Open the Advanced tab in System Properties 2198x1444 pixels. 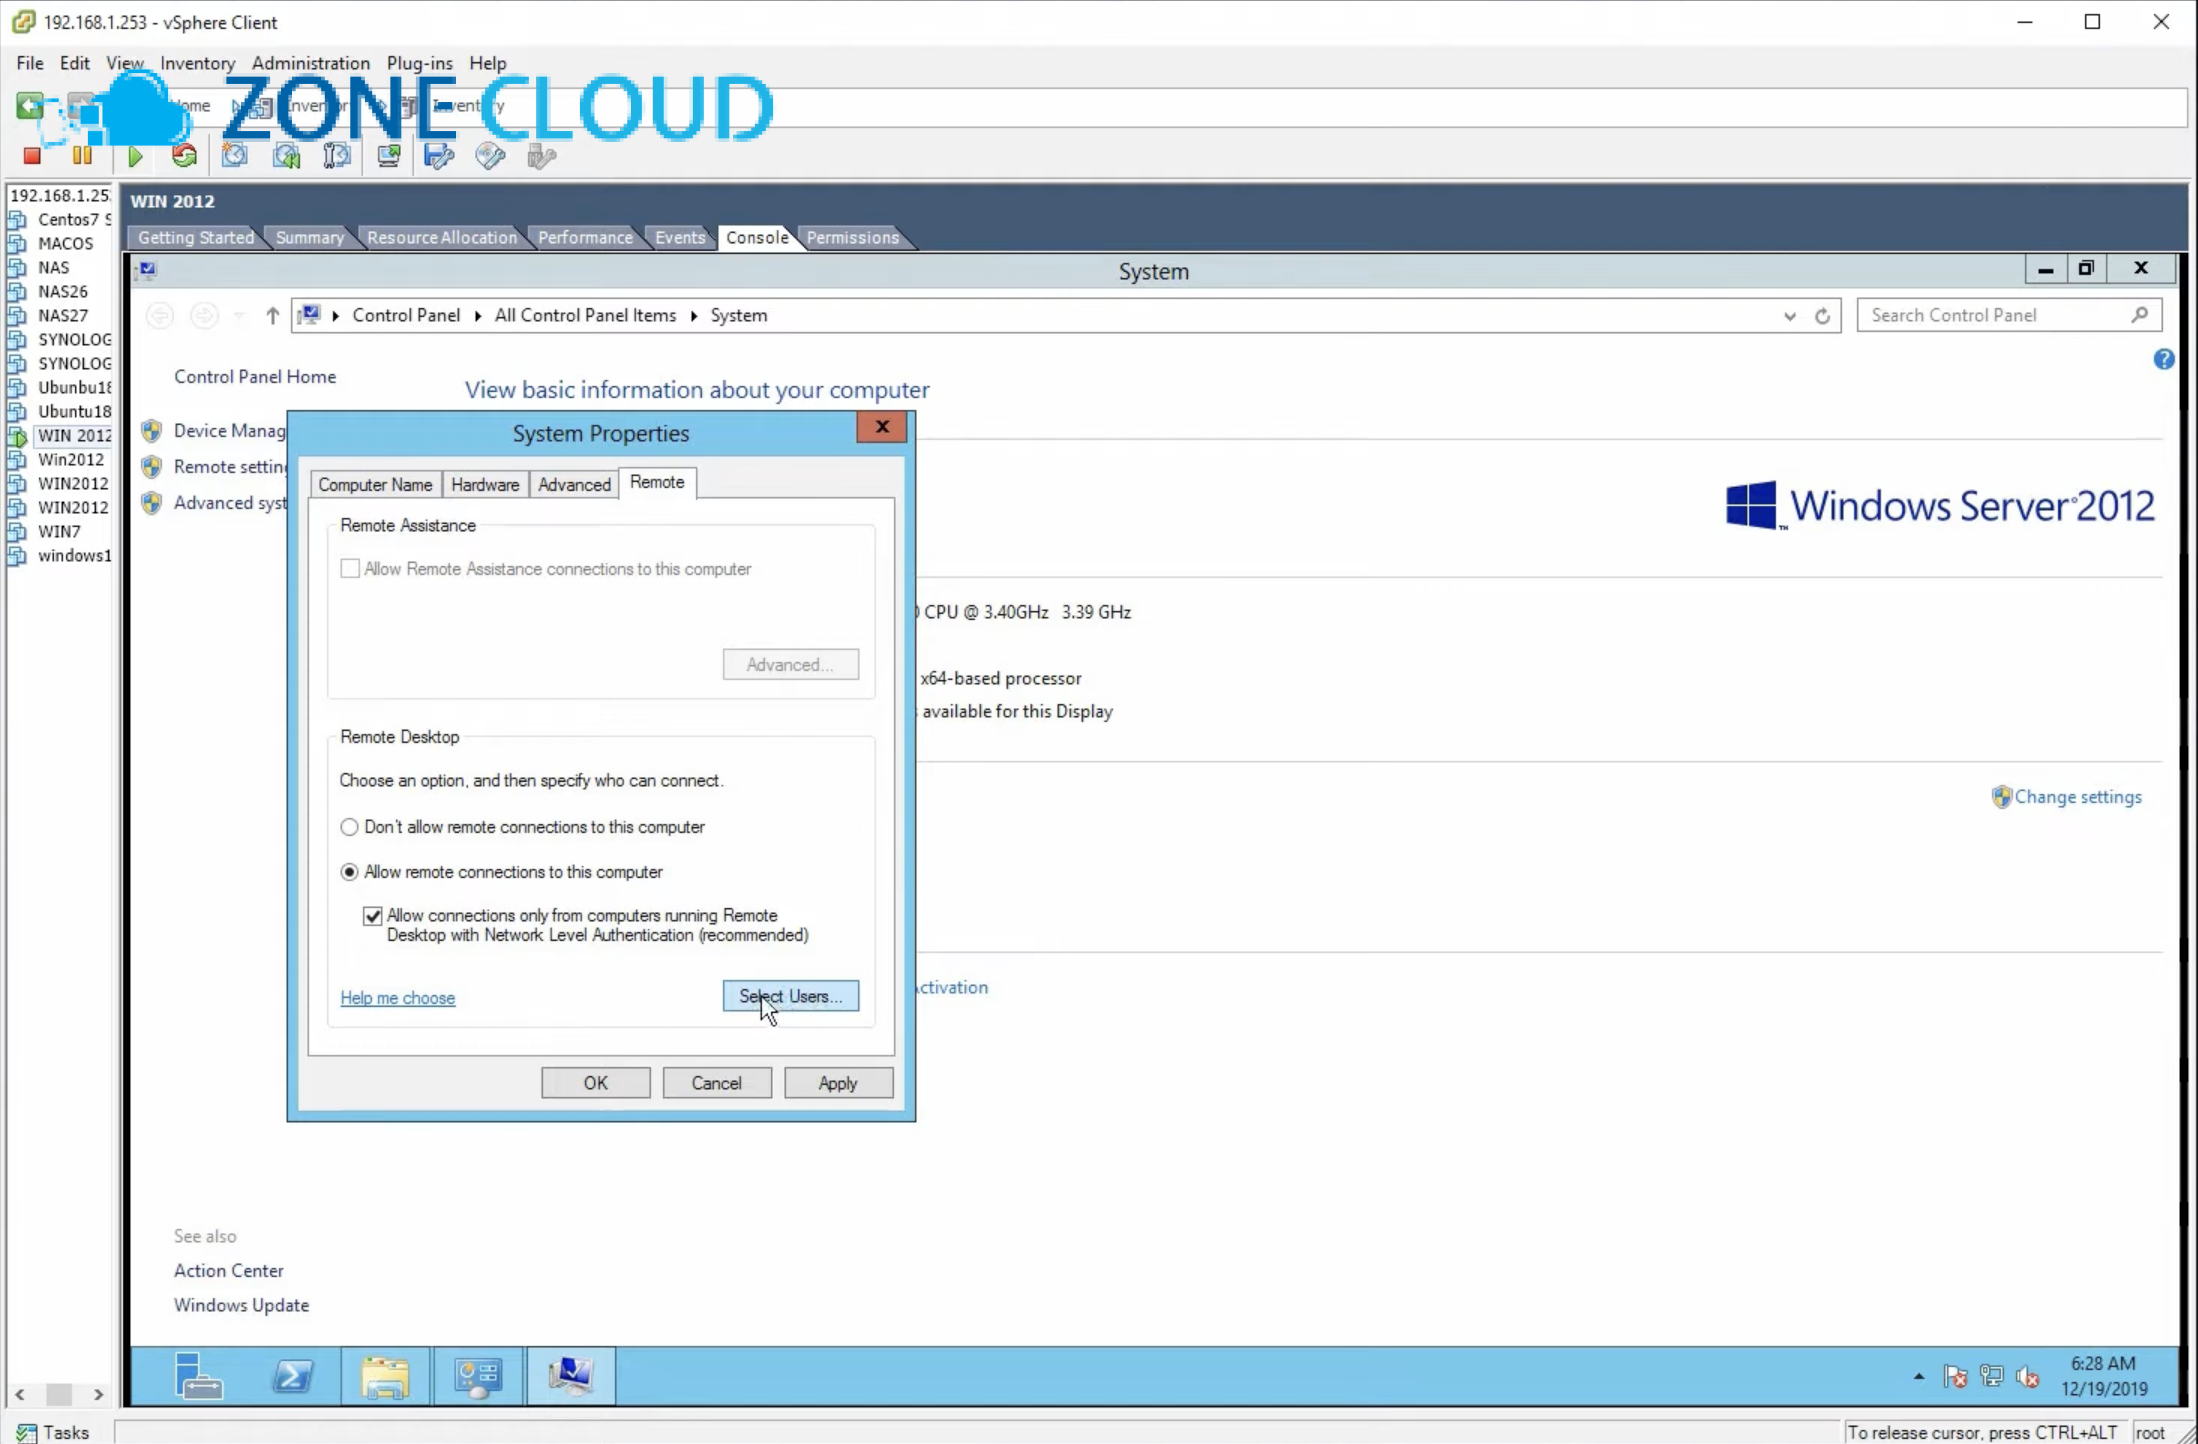pos(574,485)
